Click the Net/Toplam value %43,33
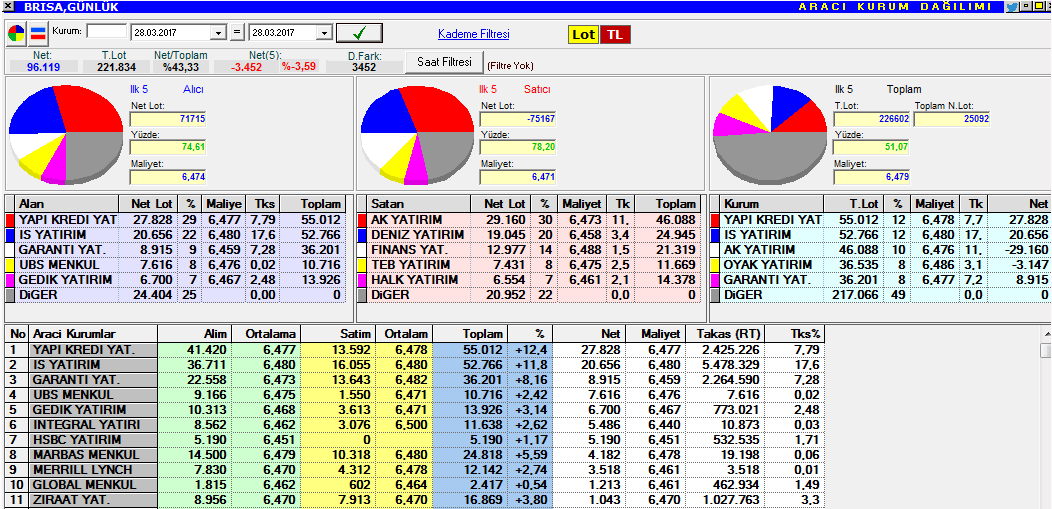This screenshot has width=1052, height=509. (x=180, y=67)
